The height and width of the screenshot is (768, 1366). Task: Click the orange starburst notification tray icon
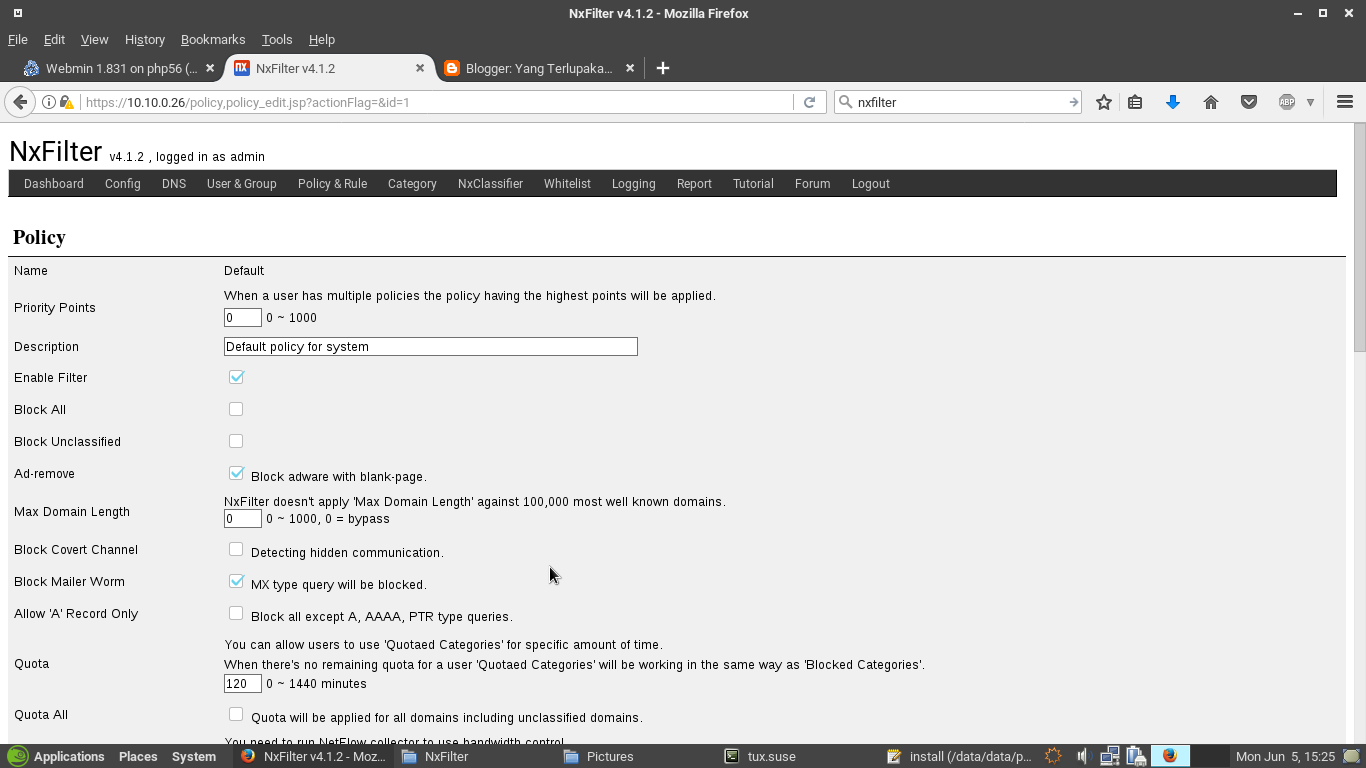[x=1053, y=756]
